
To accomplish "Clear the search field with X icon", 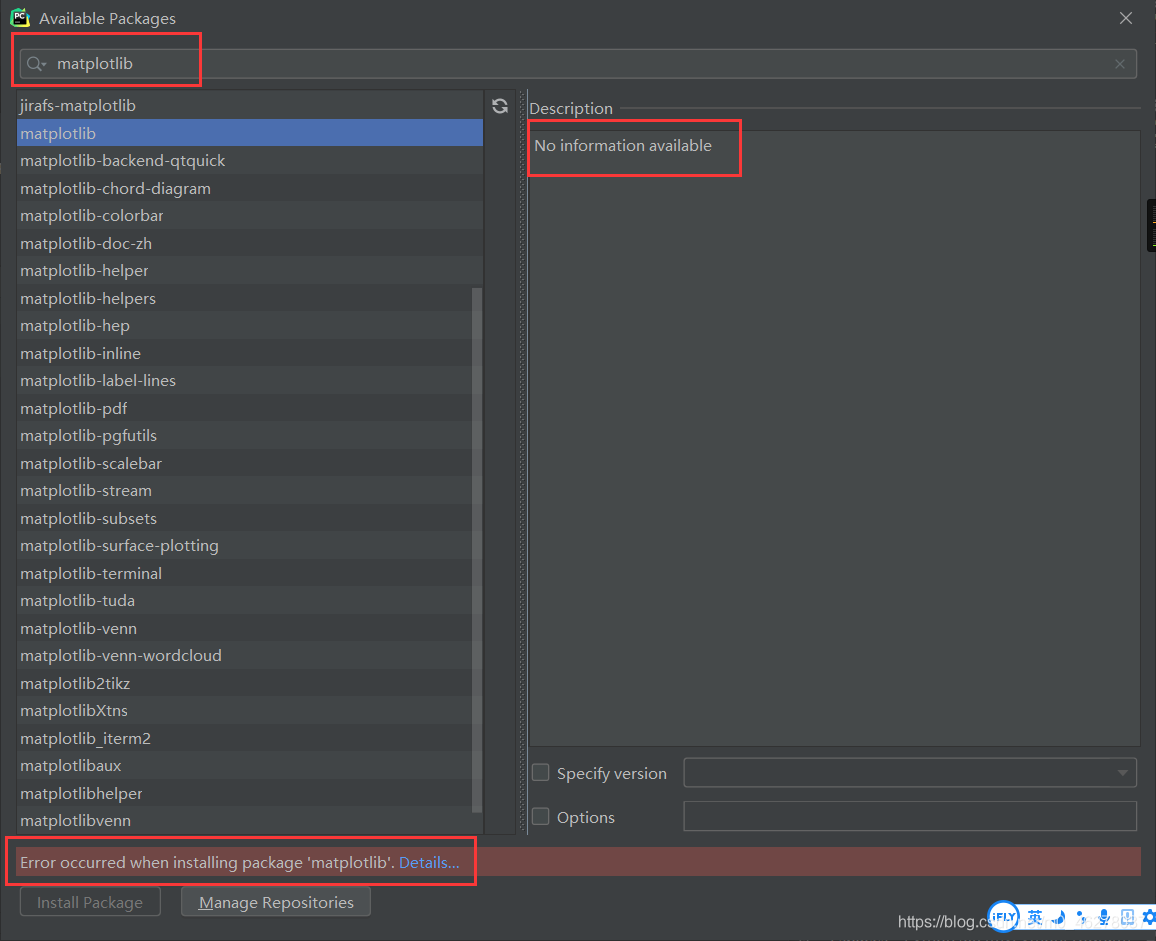I will click(1120, 64).
